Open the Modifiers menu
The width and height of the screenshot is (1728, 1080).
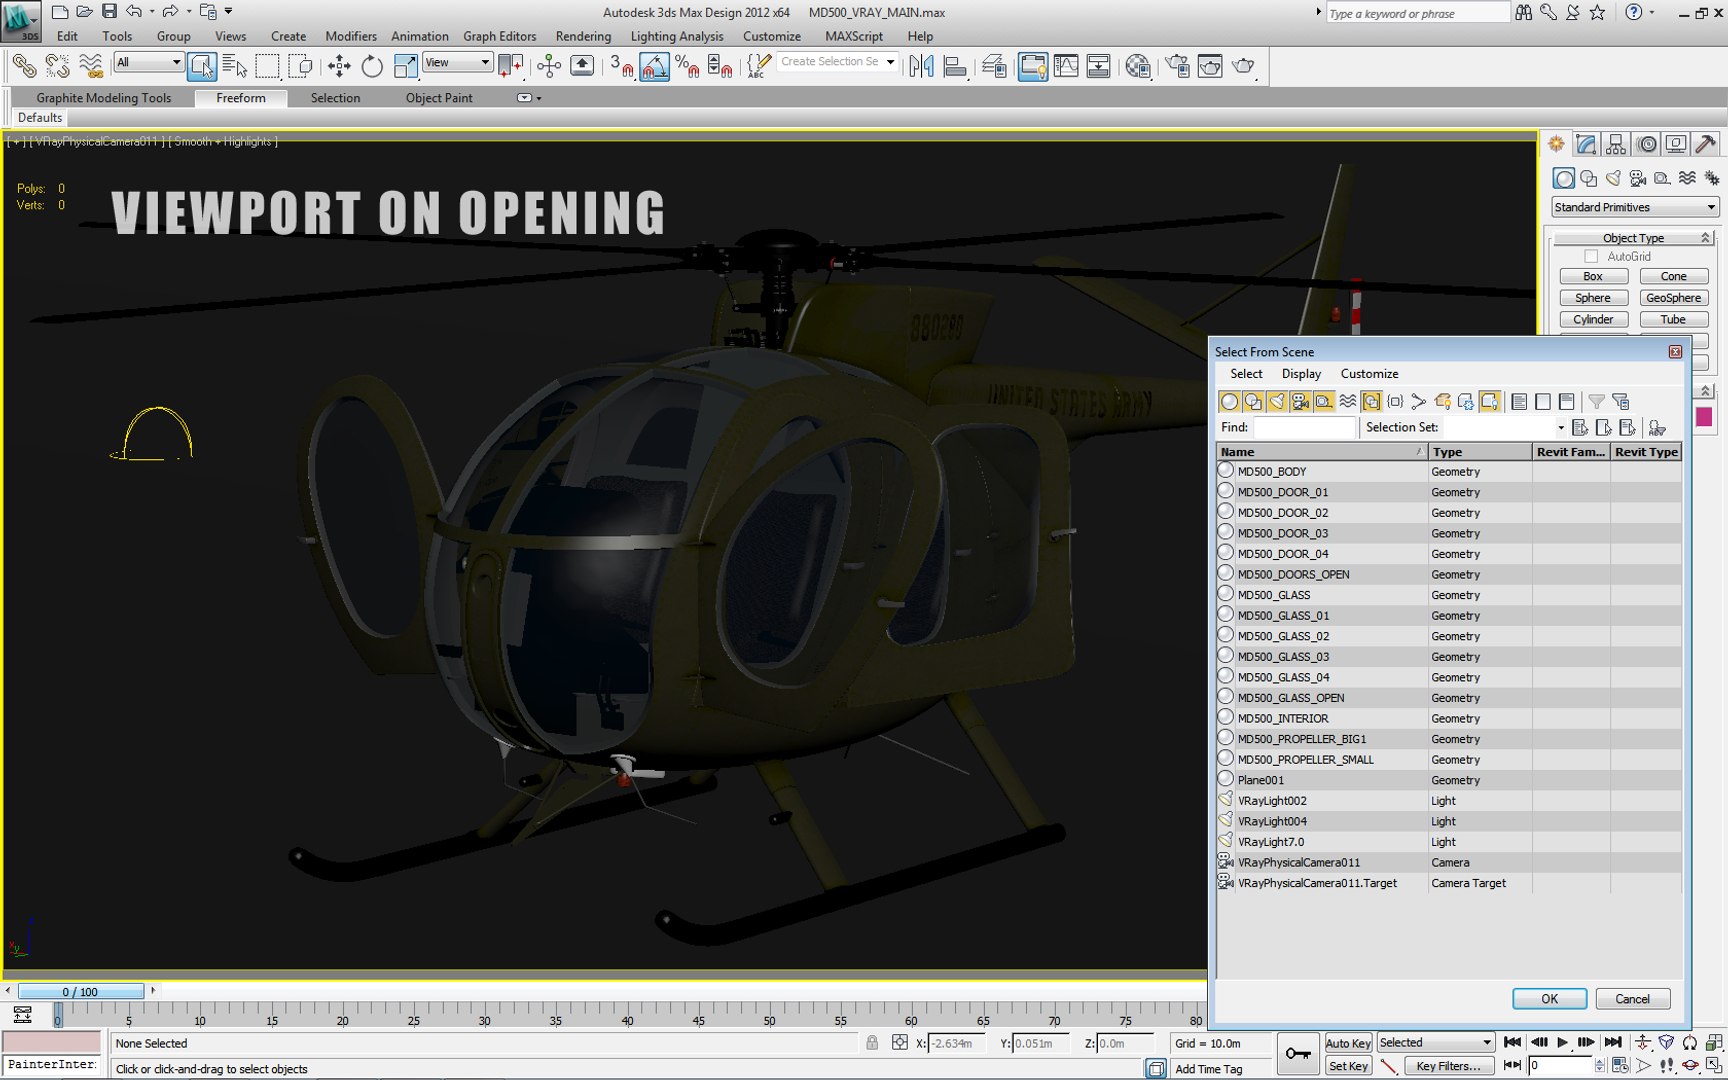pyautogui.click(x=351, y=36)
